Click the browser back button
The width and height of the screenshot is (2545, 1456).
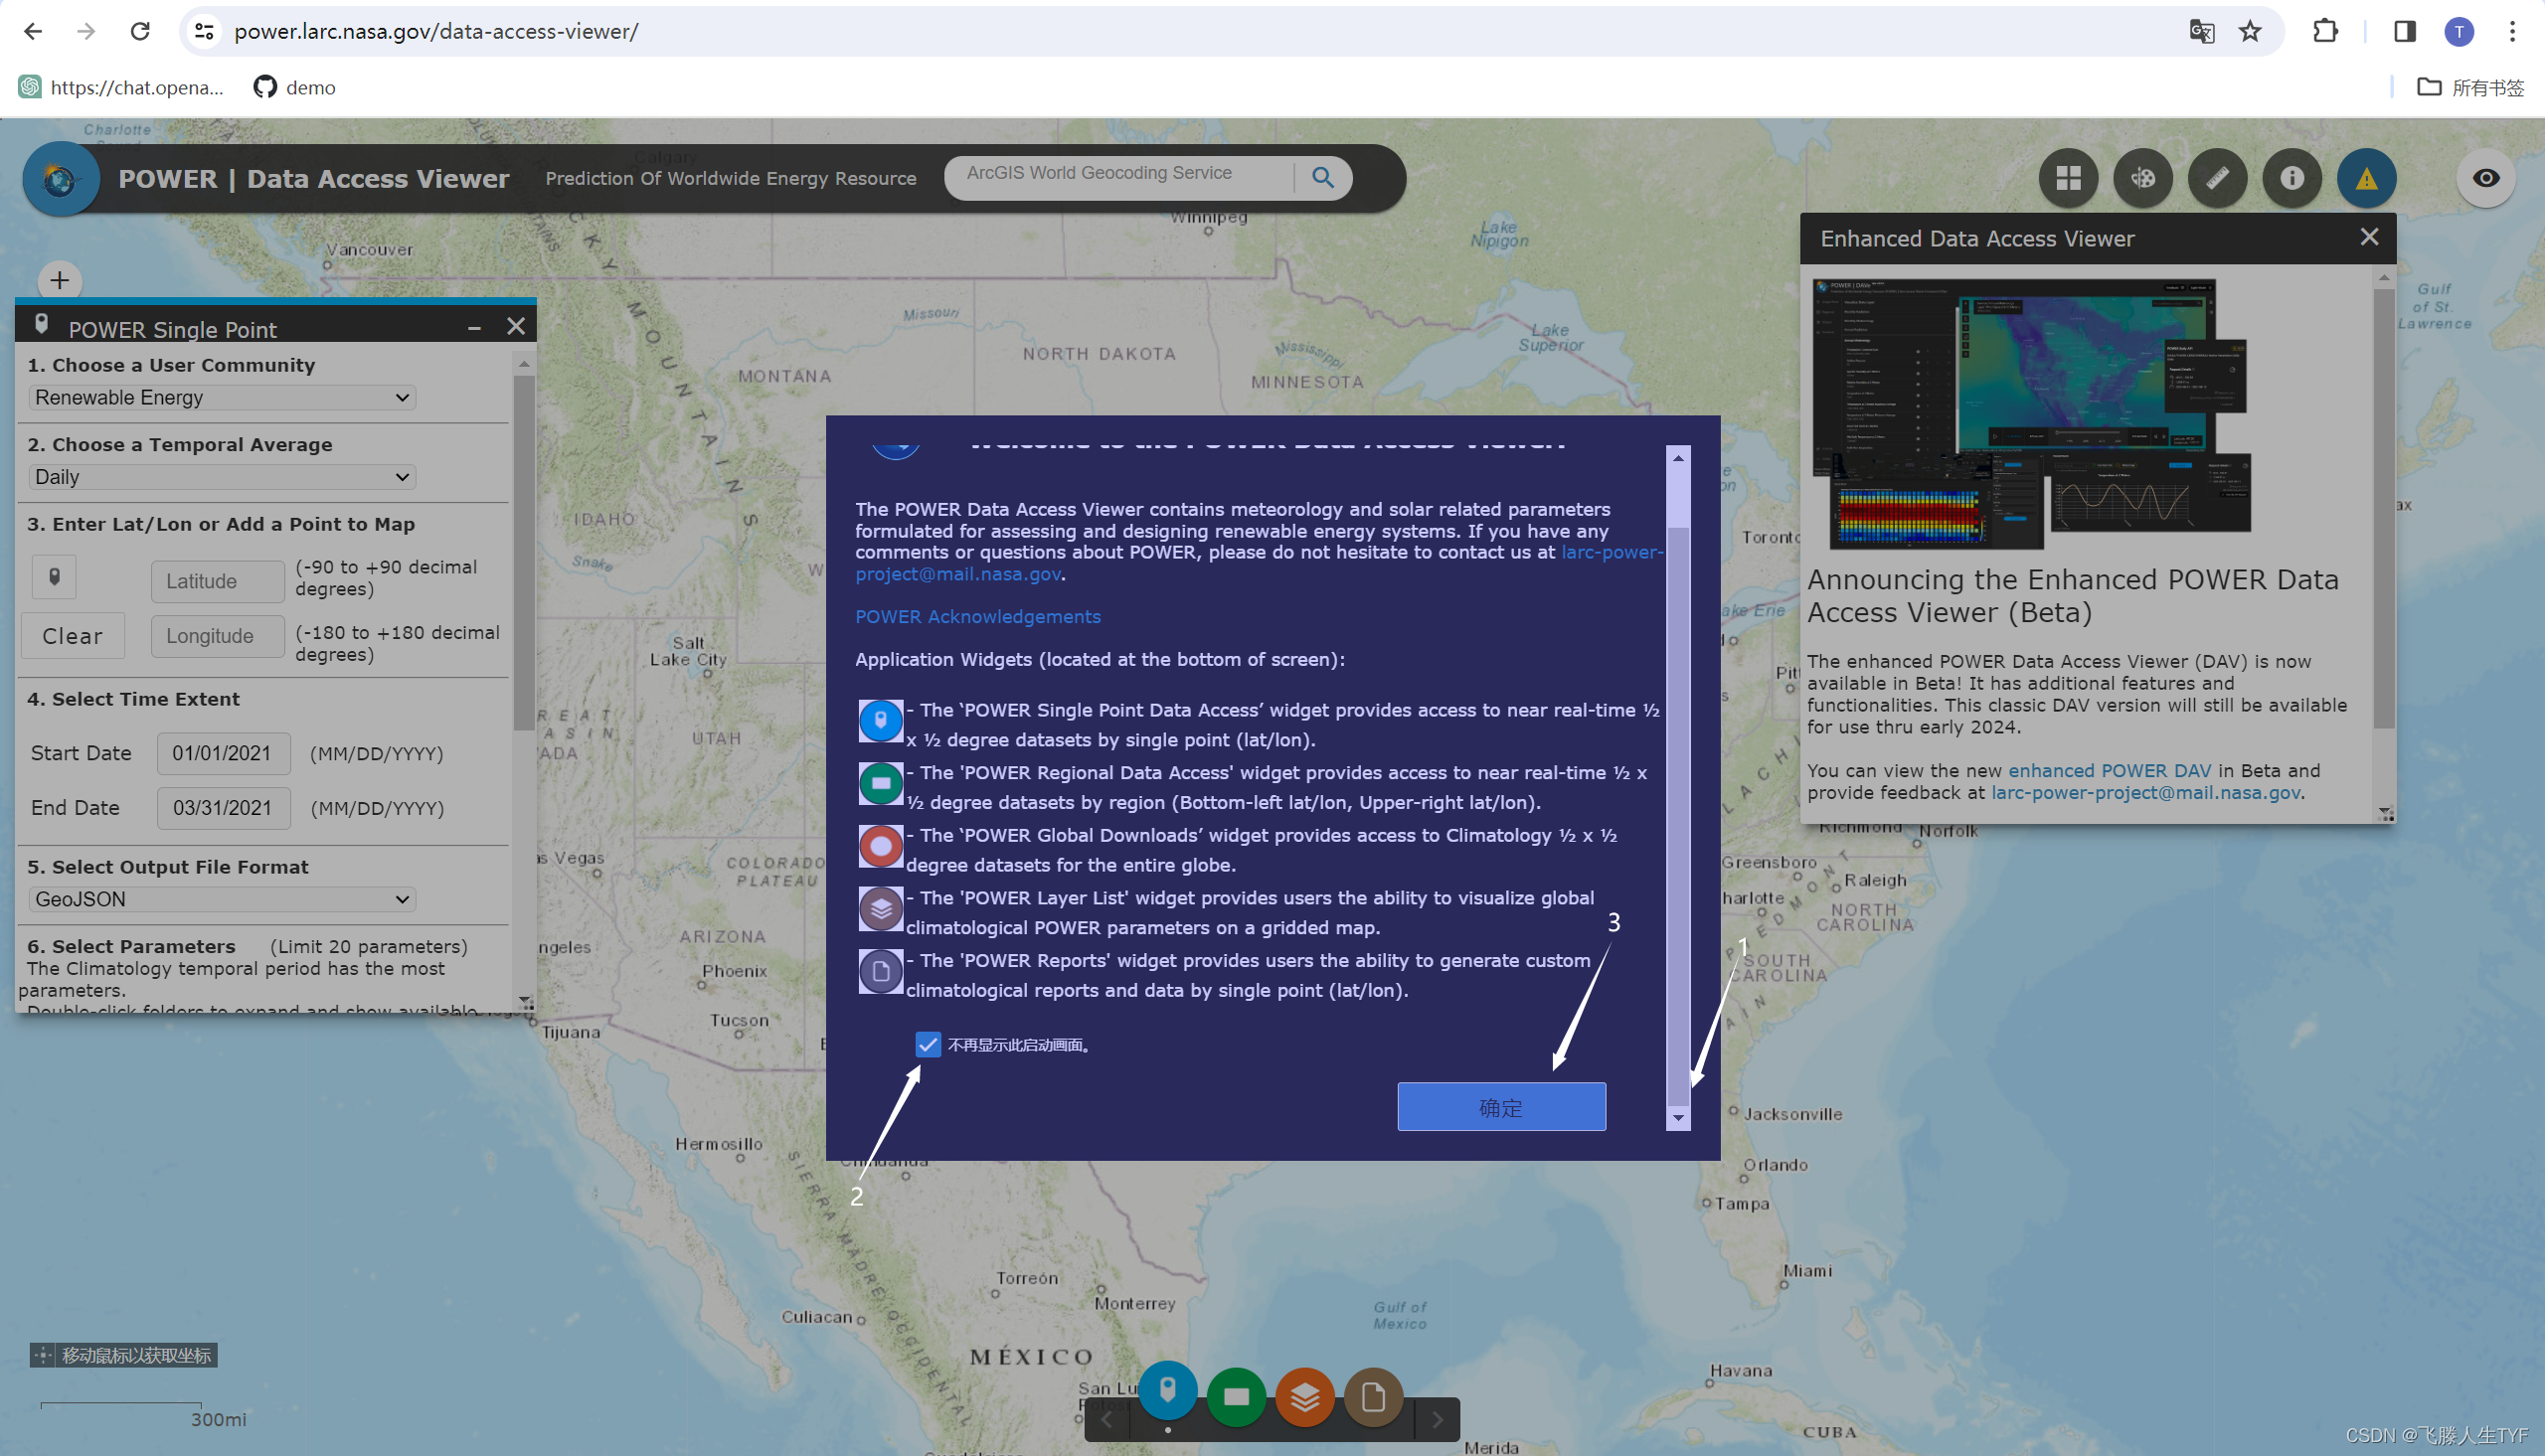click(32, 31)
